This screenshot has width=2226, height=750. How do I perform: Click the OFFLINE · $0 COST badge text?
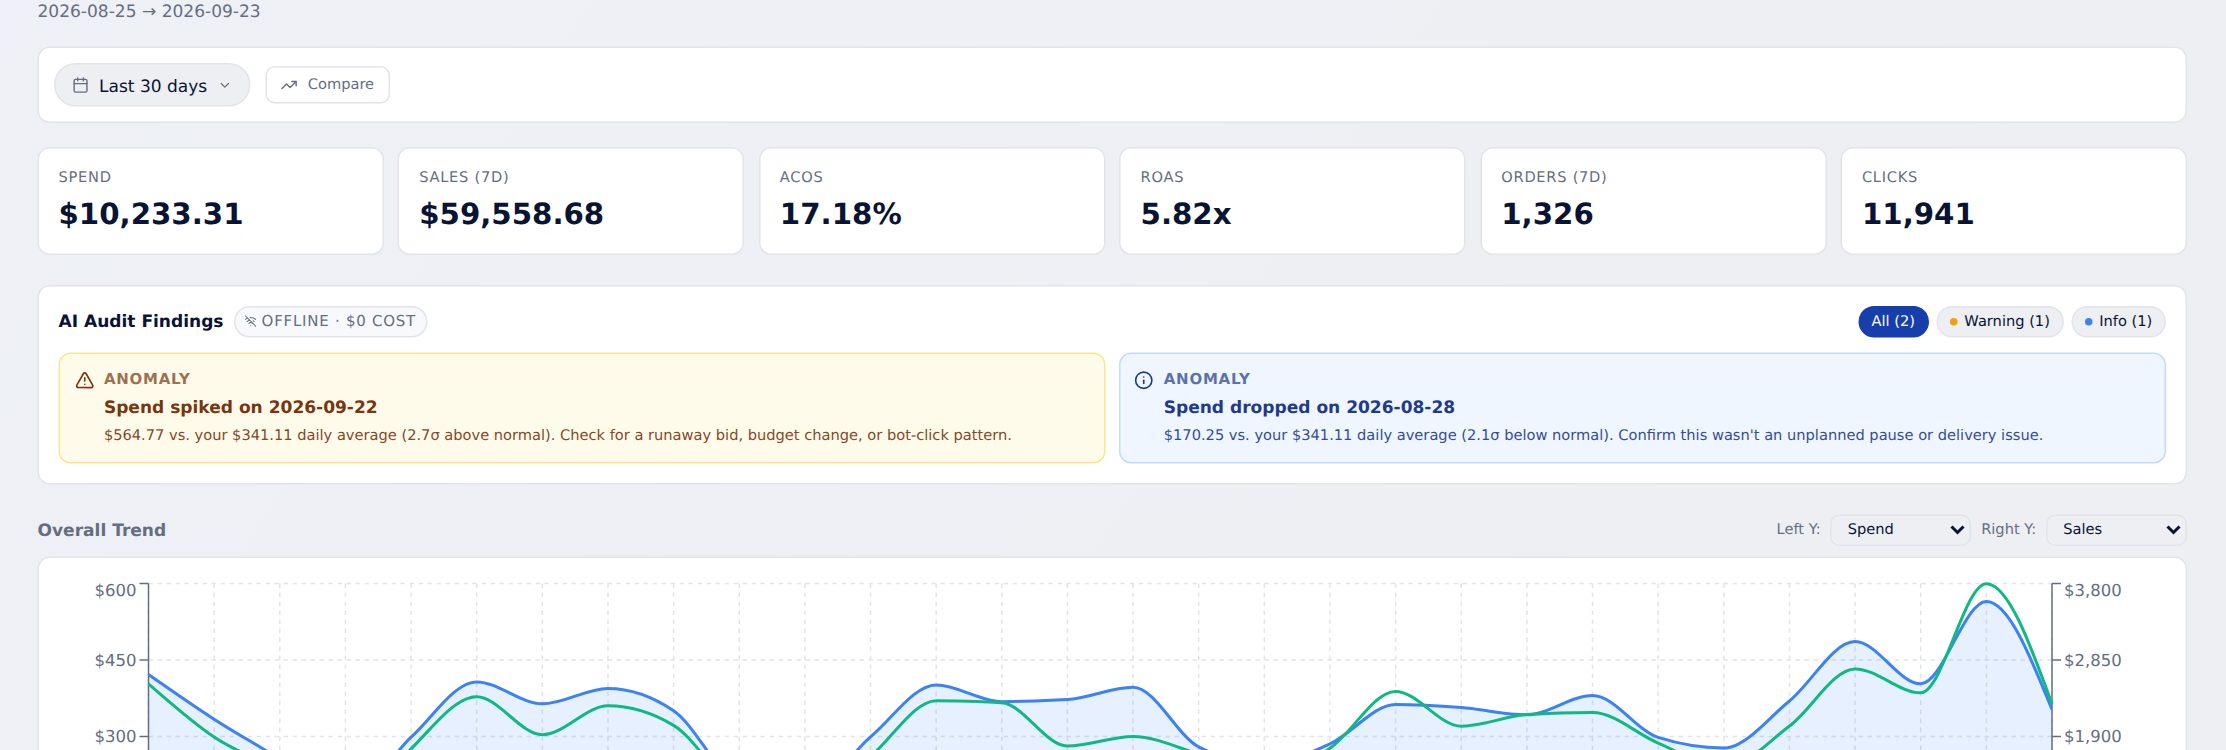(338, 321)
